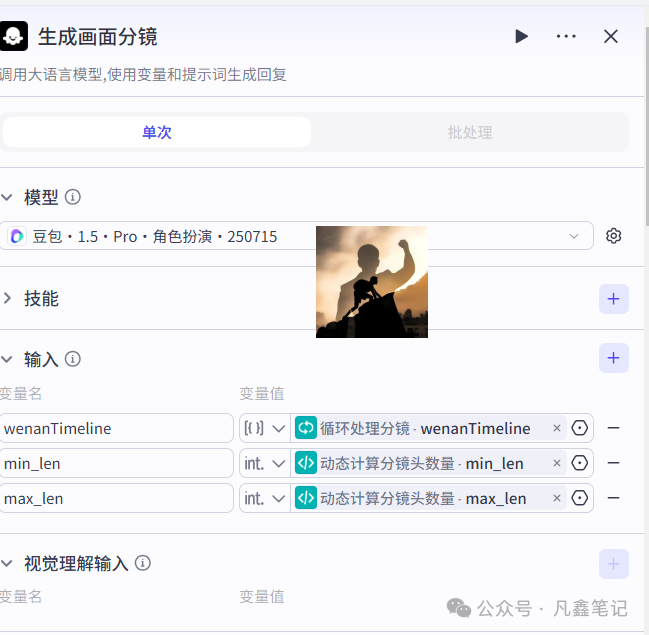Viewport: 649px width, 635px height.
Task: Show info tooltip beside 视觉理解输入
Action: 143,563
